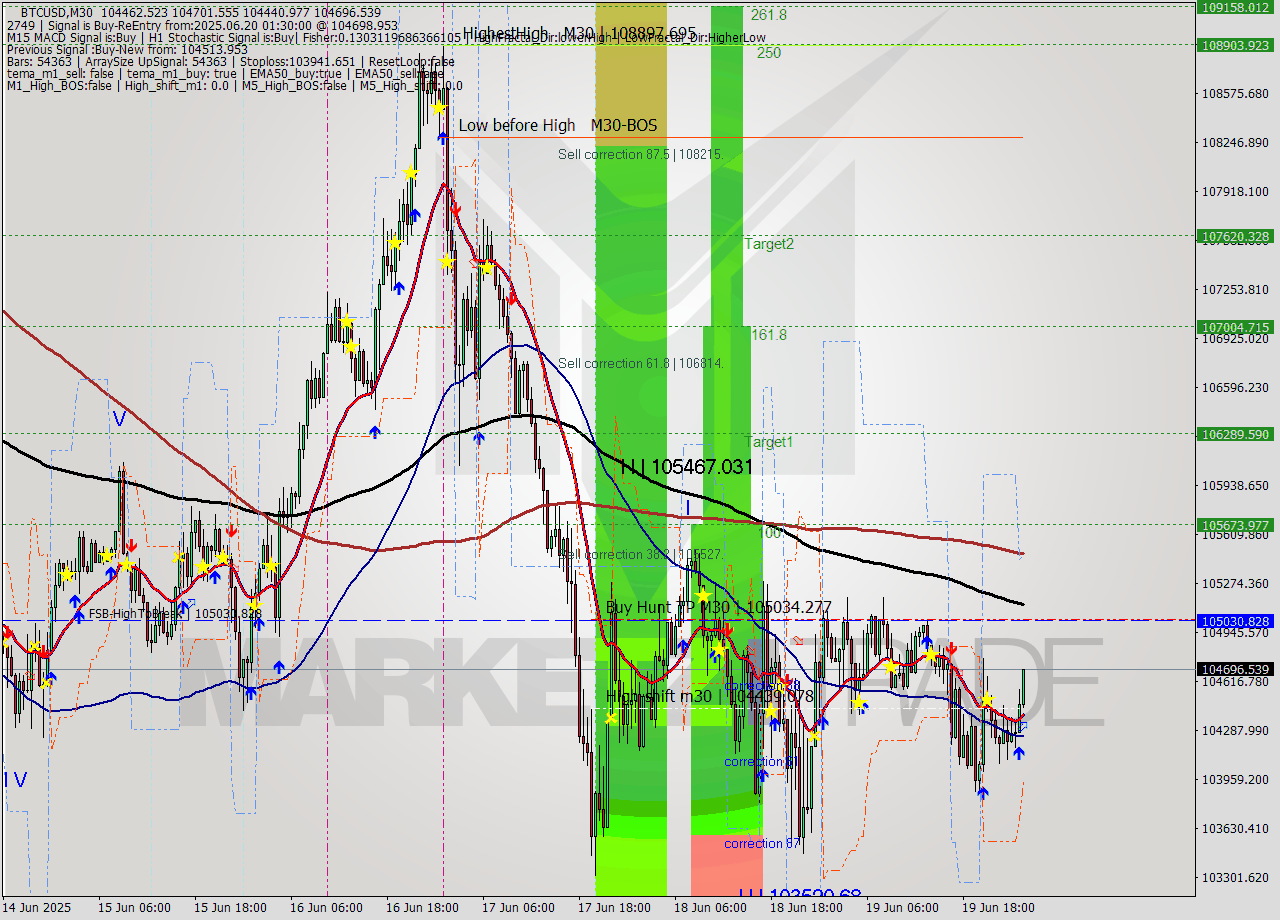
Task: Select the 261.8 Fibonacci level label
Action: 768,15
